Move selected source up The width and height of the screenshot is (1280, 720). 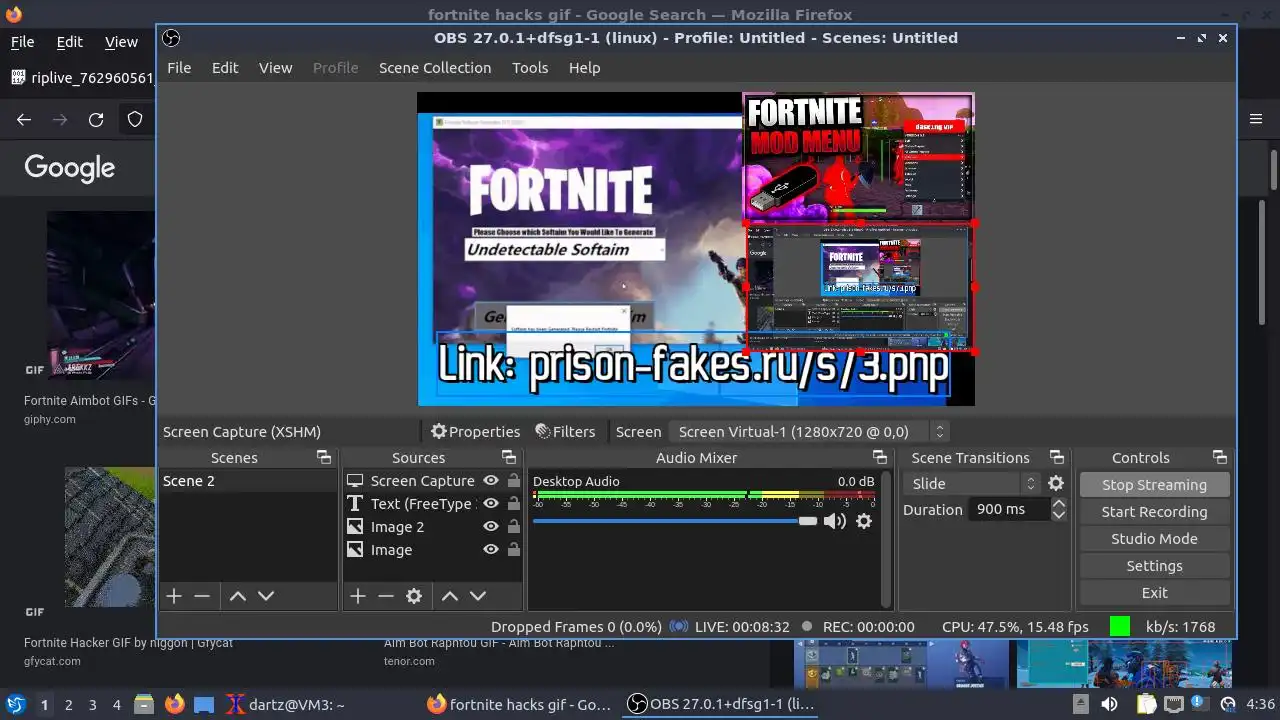click(x=450, y=596)
